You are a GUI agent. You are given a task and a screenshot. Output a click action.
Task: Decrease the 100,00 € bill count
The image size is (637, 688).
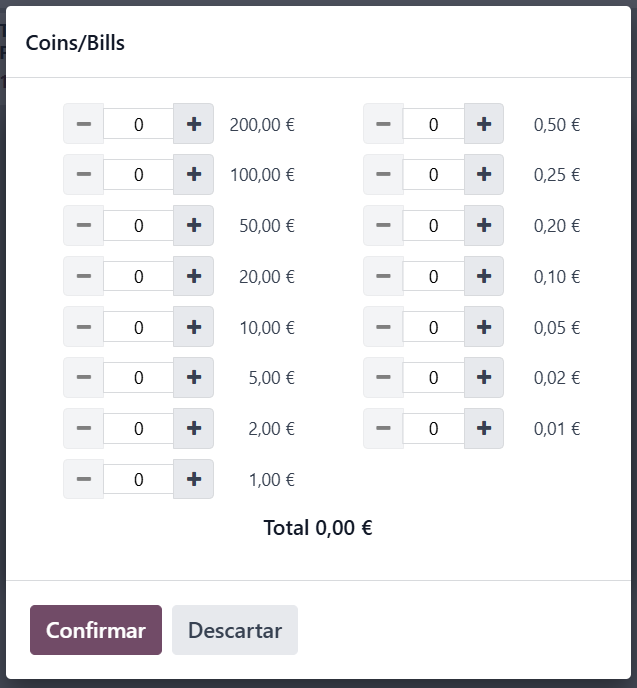pos(83,174)
